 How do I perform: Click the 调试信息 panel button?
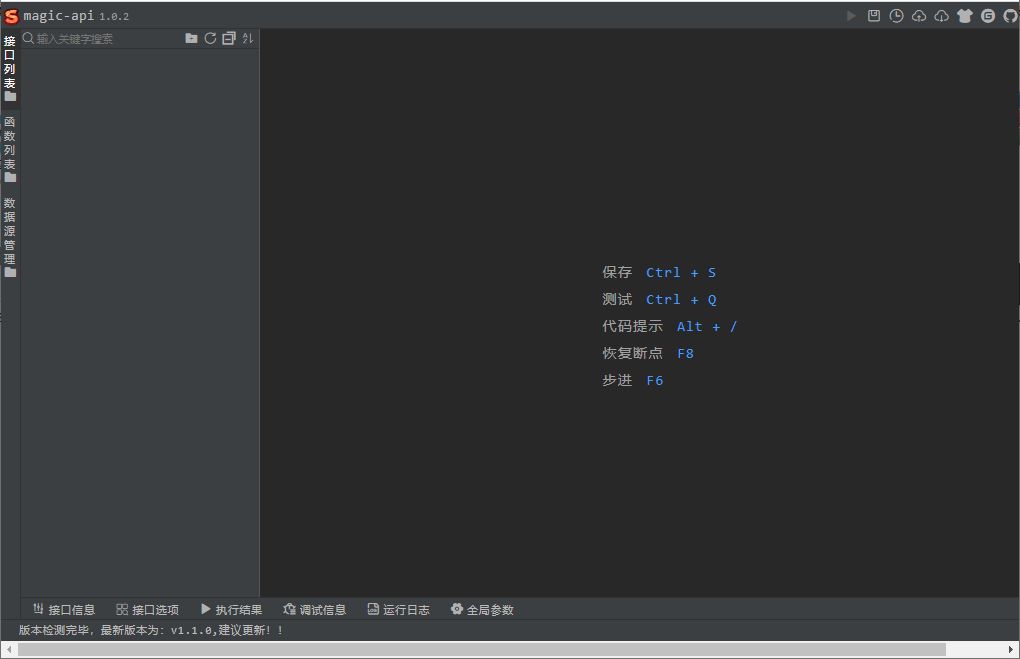click(x=314, y=609)
